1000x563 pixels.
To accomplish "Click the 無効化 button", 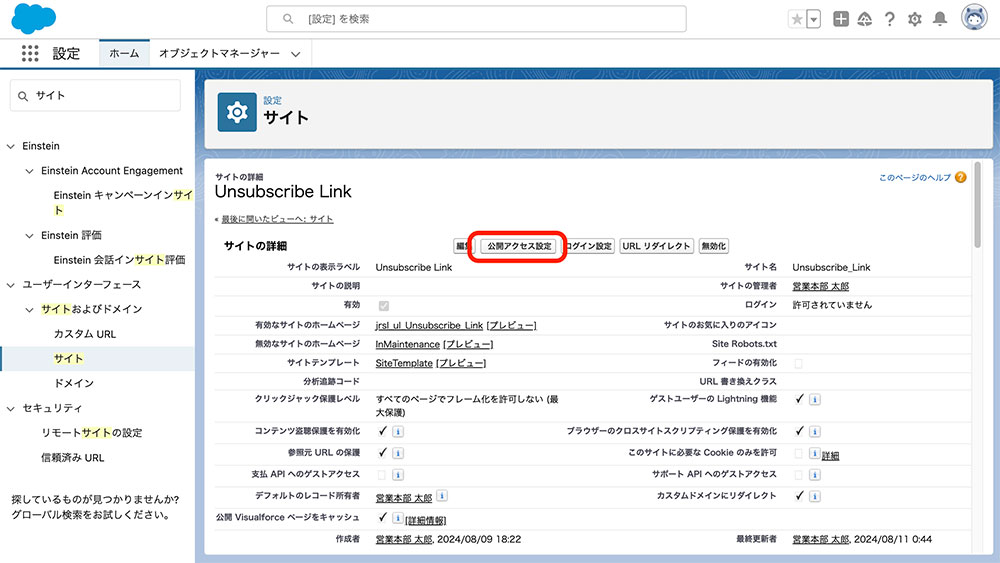I will (x=713, y=246).
